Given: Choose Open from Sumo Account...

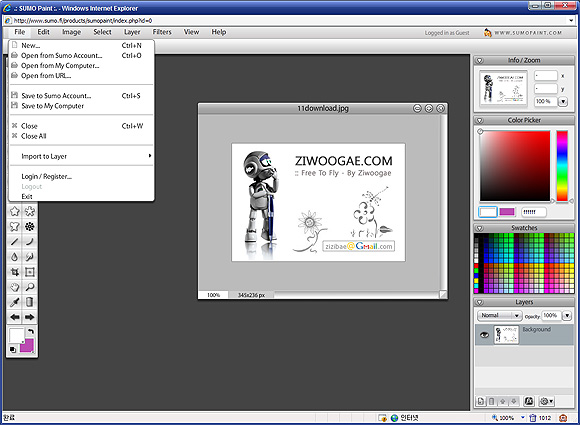Looking at the screenshot, I should (x=81, y=55).
